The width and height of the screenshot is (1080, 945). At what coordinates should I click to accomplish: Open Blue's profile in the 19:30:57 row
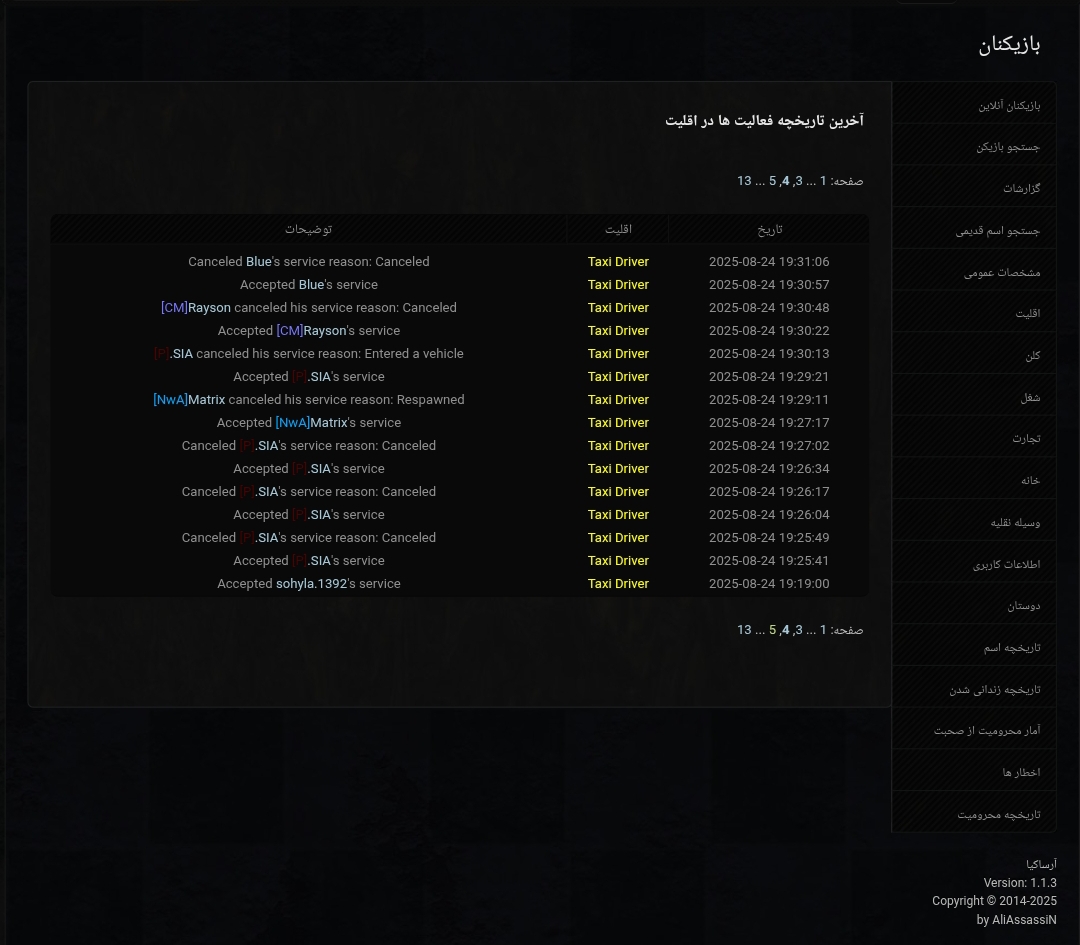pyautogui.click(x=311, y=284)
